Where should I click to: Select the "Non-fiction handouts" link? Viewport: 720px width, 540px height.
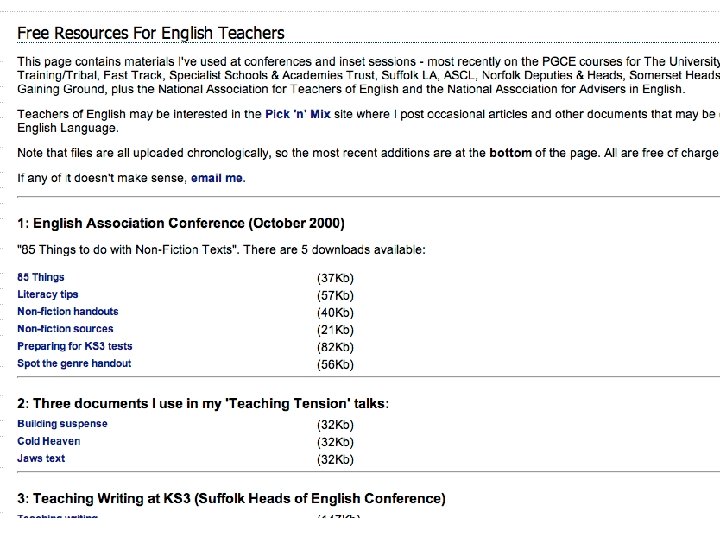click(67, 311)
